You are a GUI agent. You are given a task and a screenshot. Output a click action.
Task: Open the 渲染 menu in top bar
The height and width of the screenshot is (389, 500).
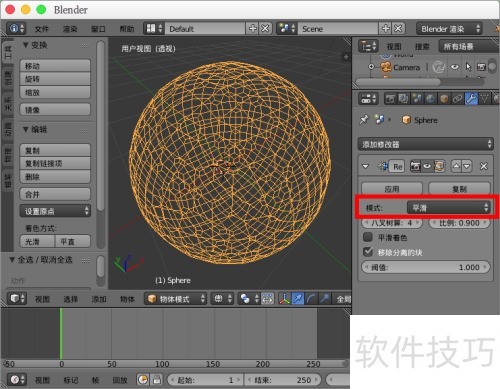(70, 29)
